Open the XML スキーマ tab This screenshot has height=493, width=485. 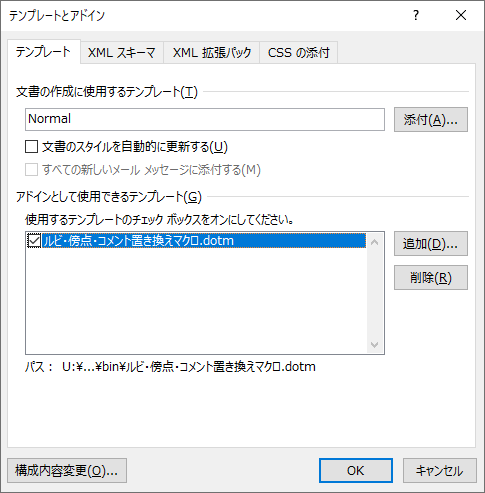coord(122,53)
